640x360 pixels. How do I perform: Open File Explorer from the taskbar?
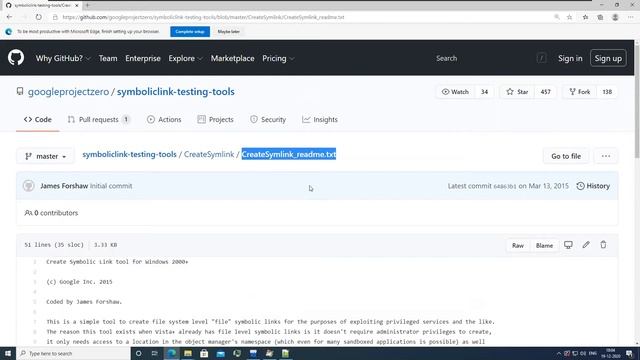point(188,353)
